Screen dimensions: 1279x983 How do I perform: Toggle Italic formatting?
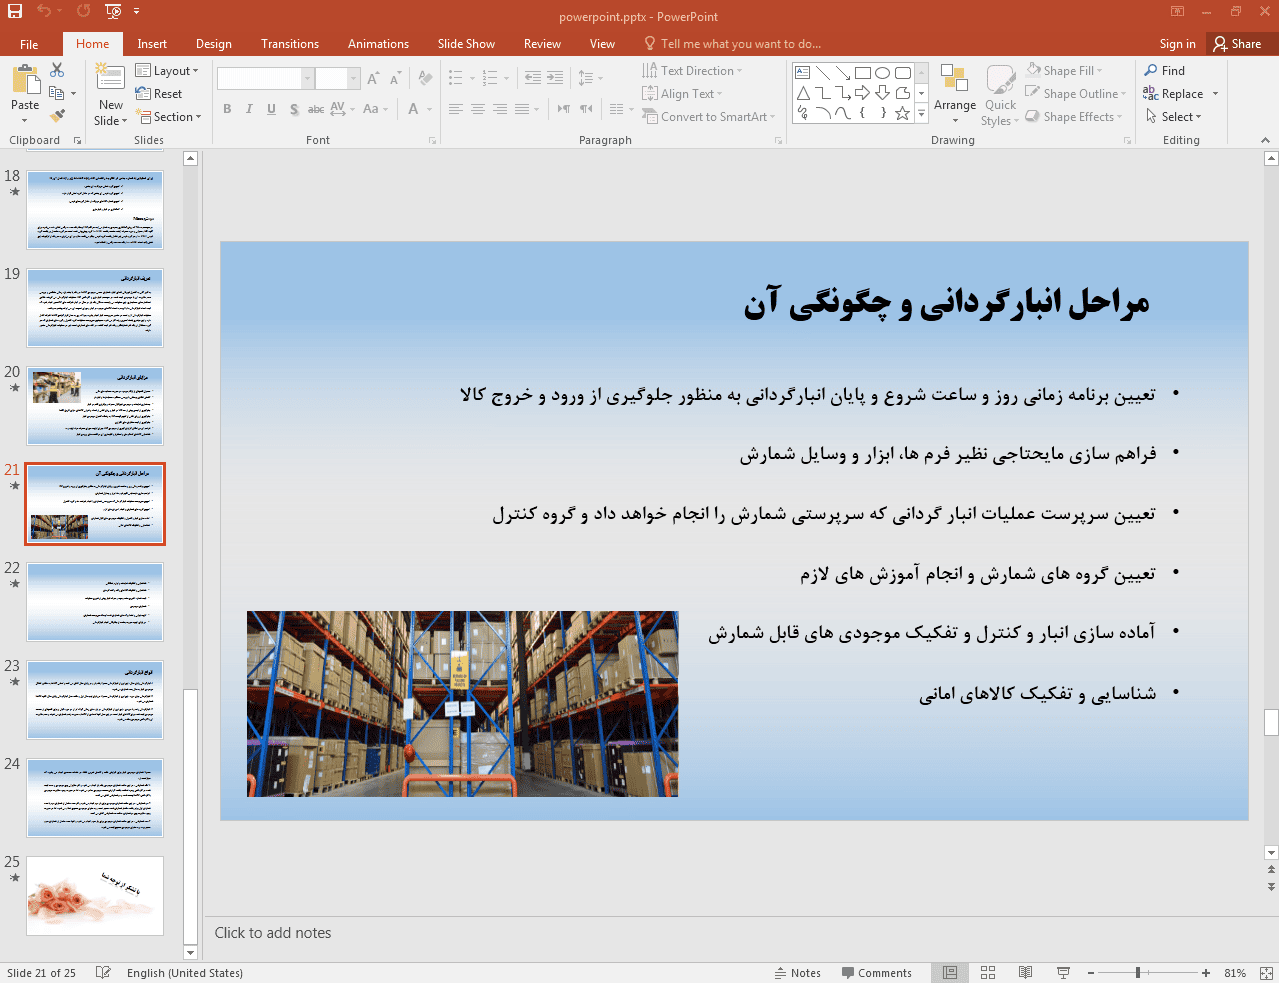point(249,109)
